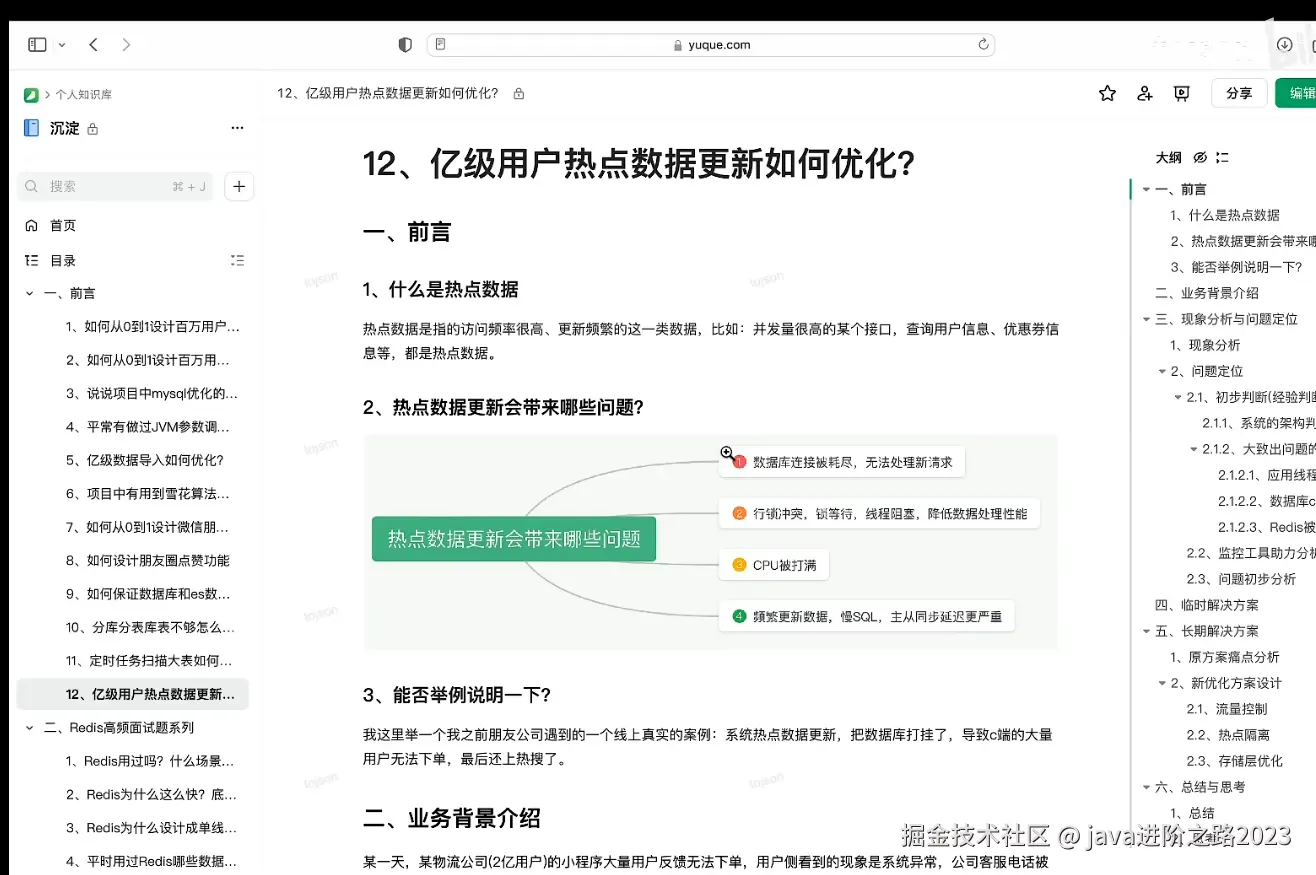This screenshot has width=1316, height=875.
Task: Open the ... menu beside 沉淀
Action: pyautogui.click(x=237, y=128)
